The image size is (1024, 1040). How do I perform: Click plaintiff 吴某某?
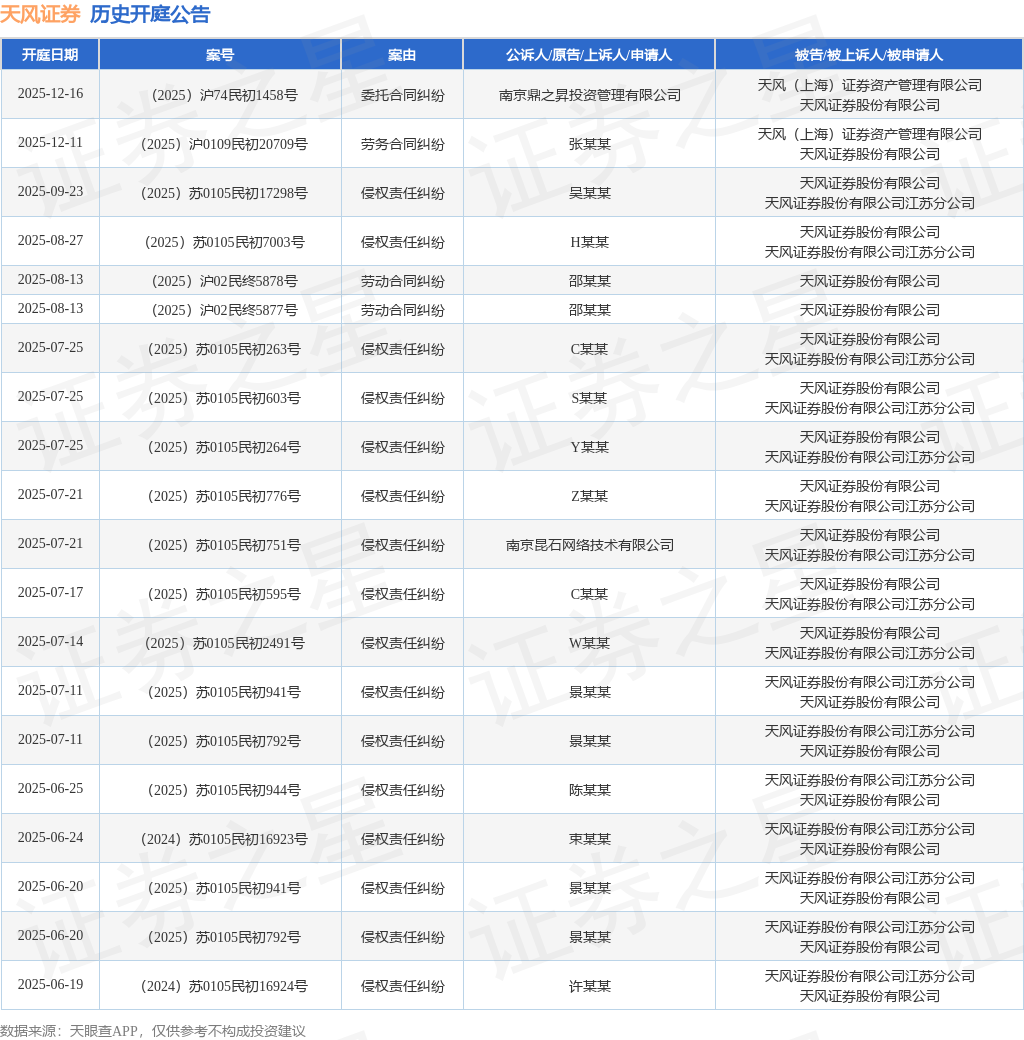(x=590, y=193)
